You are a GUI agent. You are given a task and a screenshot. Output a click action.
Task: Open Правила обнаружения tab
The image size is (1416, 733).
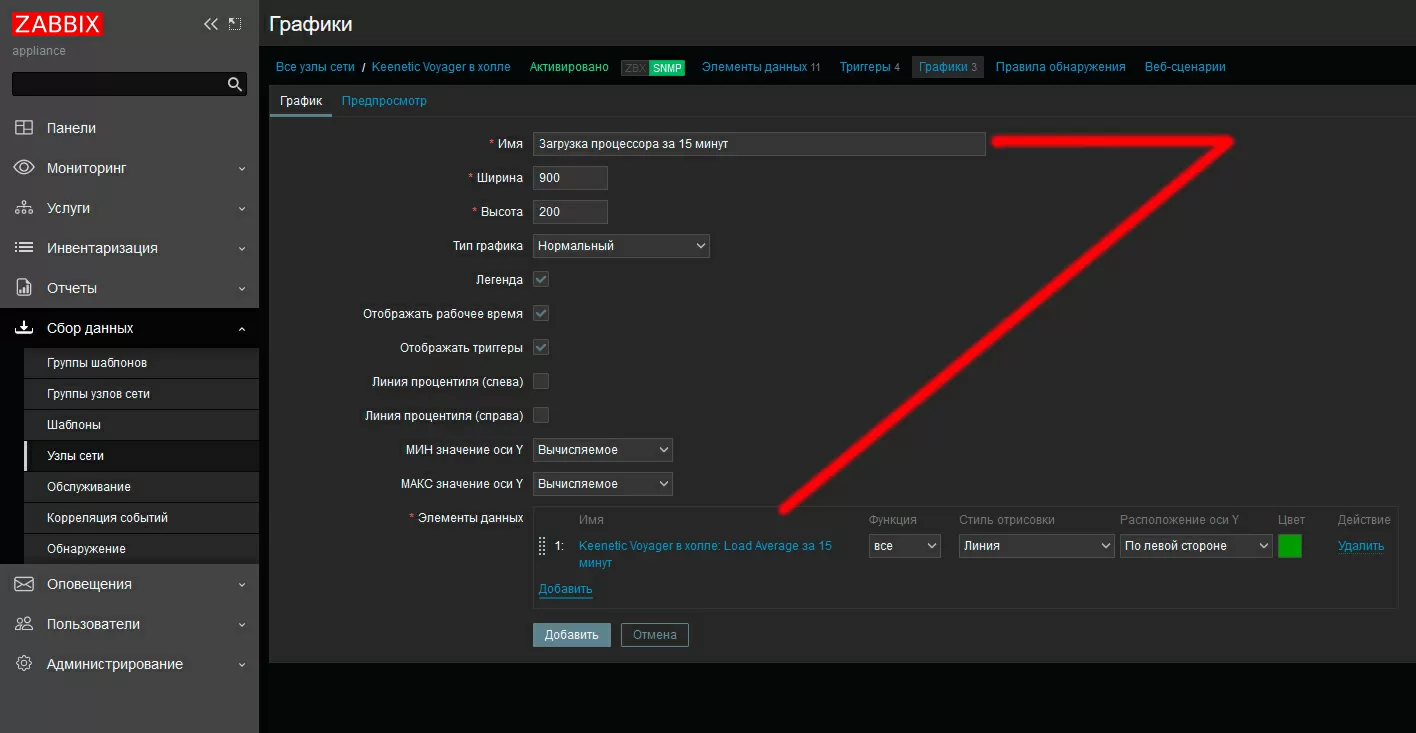click(1061, 67)
